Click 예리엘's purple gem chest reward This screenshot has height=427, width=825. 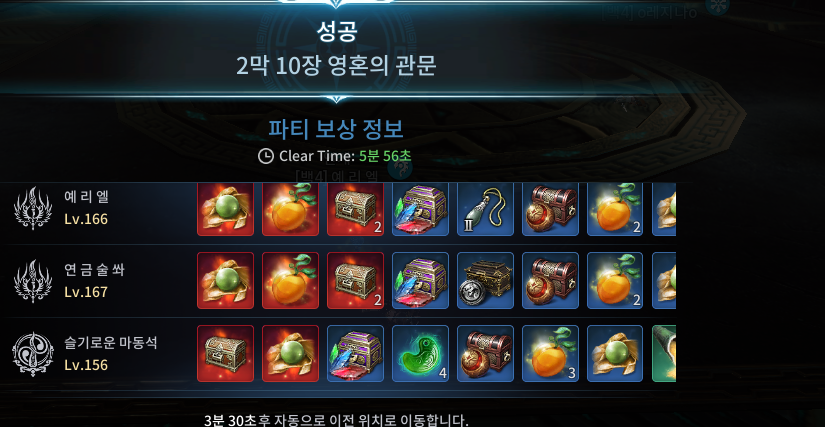[x=420, y=208]
